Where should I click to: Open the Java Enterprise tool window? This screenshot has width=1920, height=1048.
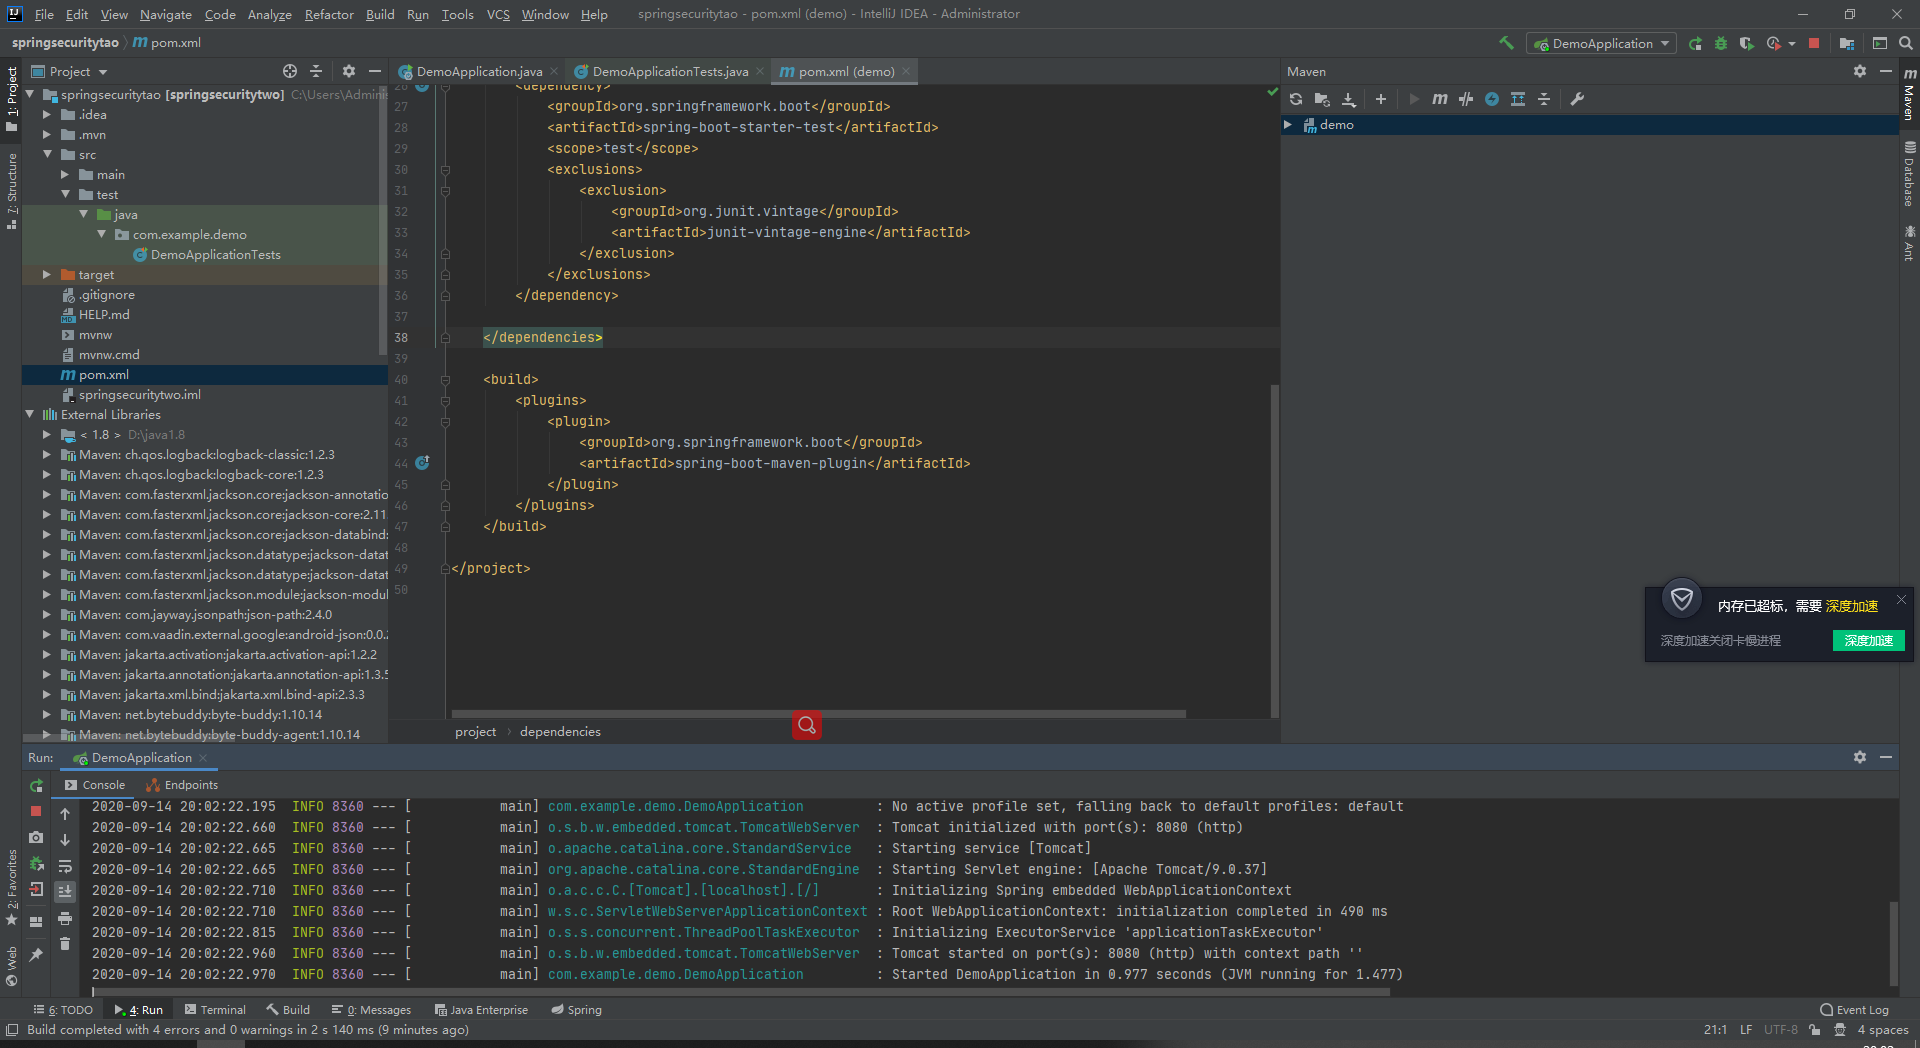pyautogui.click(x=481, y=1010)
